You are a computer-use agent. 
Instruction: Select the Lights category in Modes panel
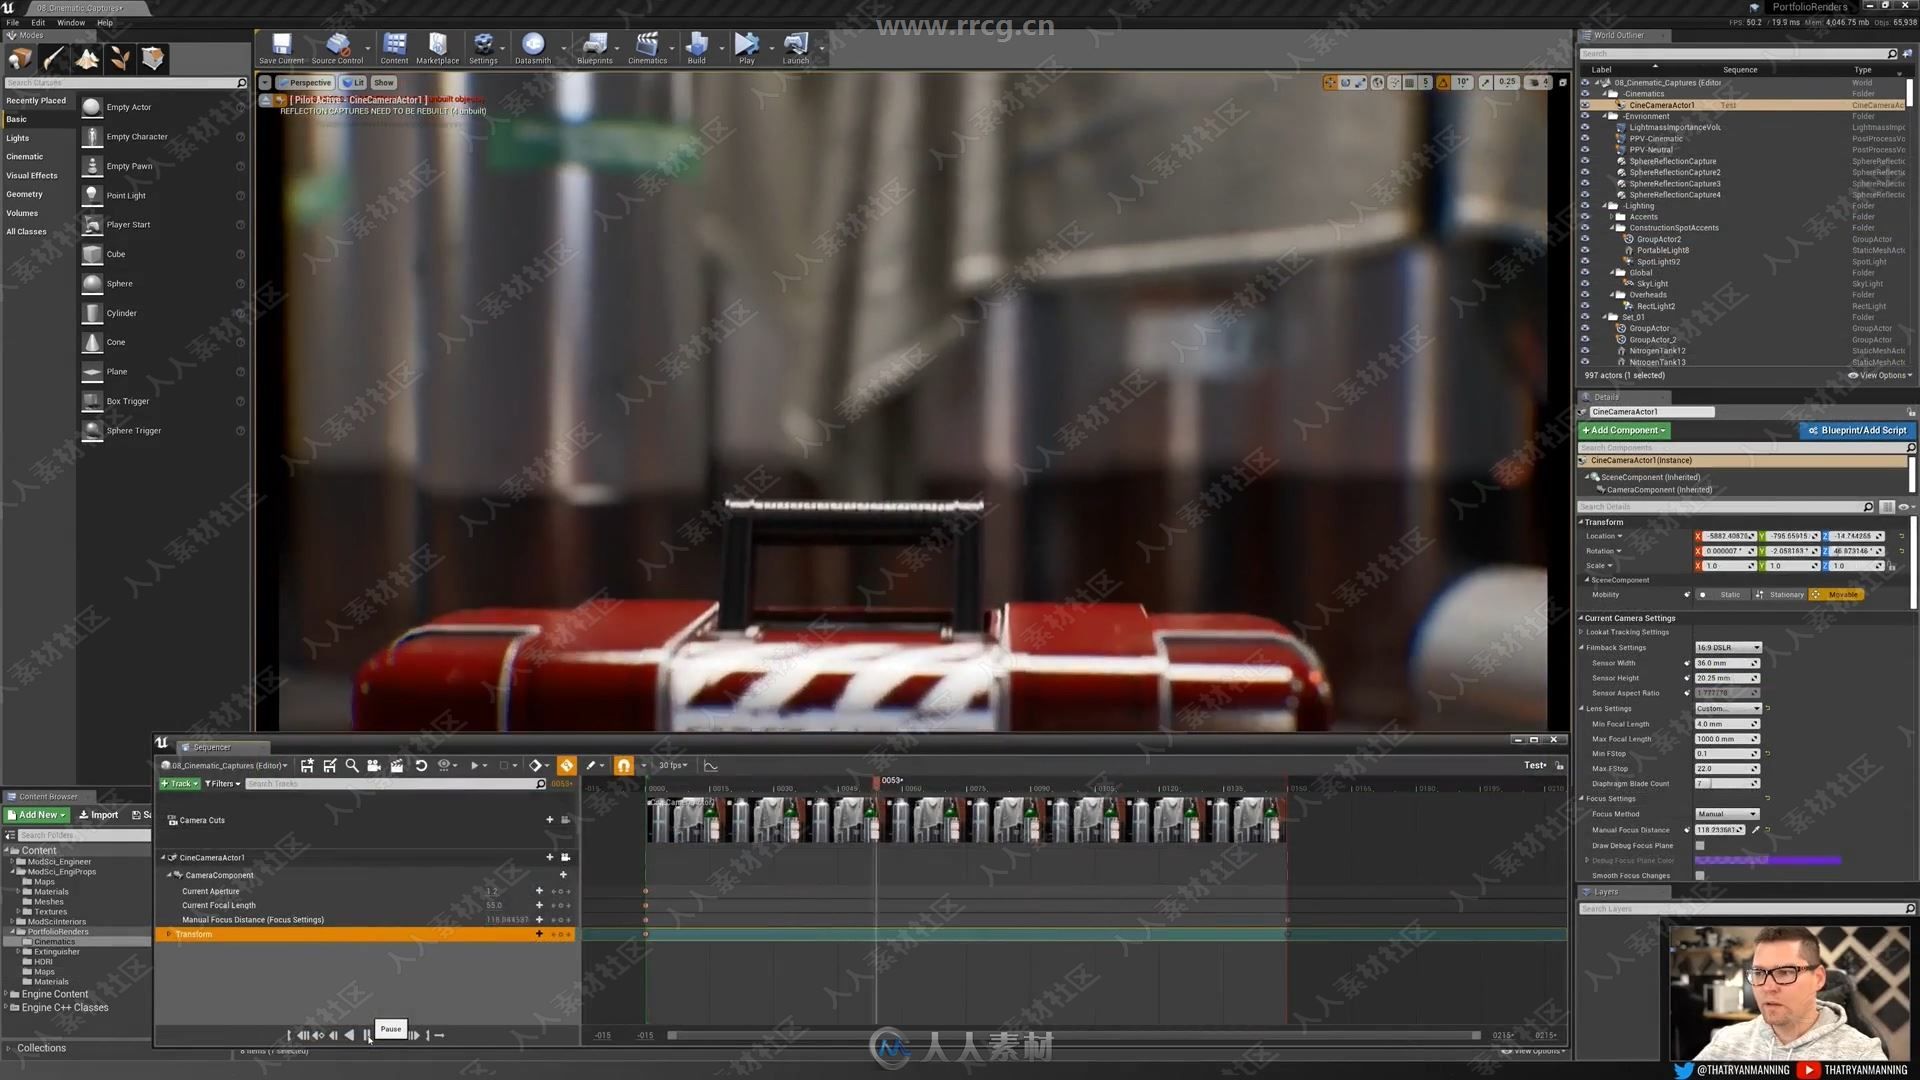[18, 139]
